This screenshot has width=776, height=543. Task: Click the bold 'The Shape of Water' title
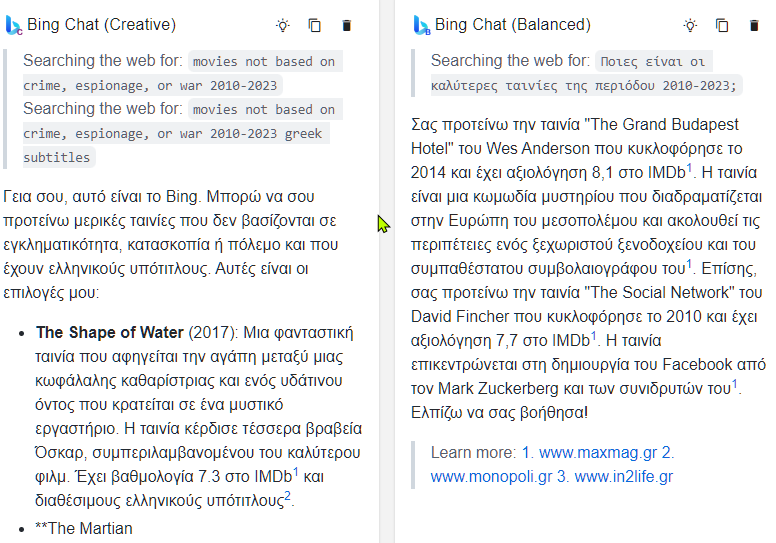[110, 332]
